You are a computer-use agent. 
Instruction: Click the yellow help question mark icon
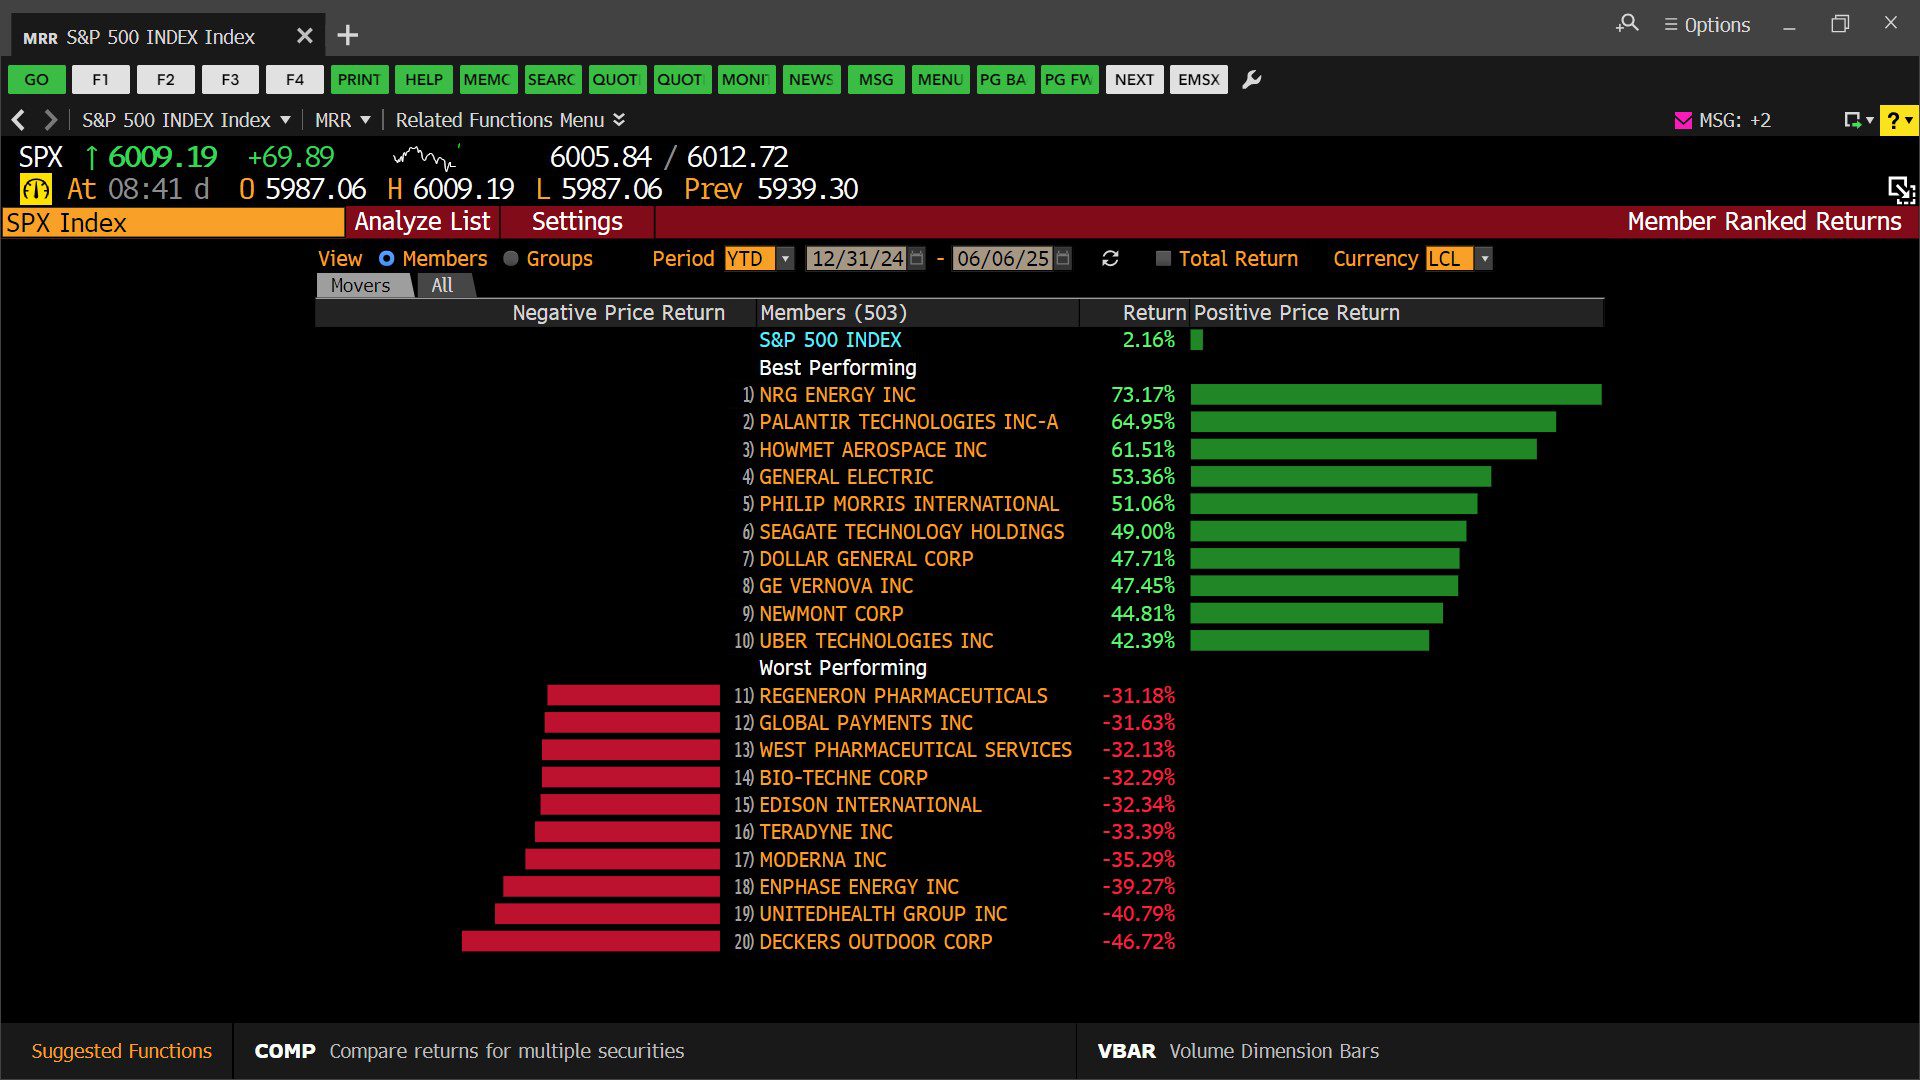(1893, 121)
